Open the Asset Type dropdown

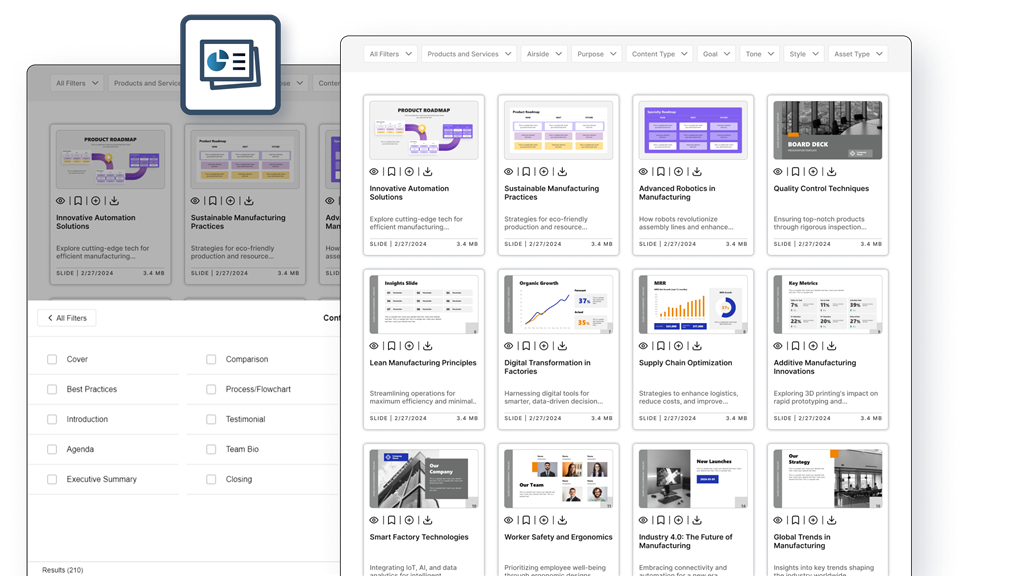pos(857,54)
